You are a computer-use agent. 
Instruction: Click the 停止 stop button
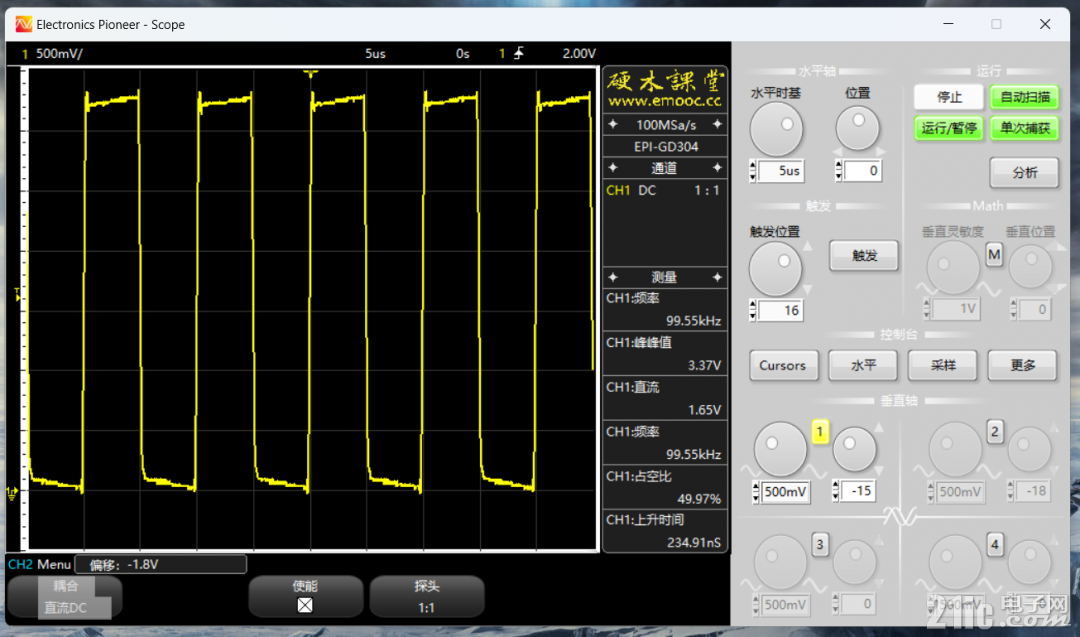(948, 97)
